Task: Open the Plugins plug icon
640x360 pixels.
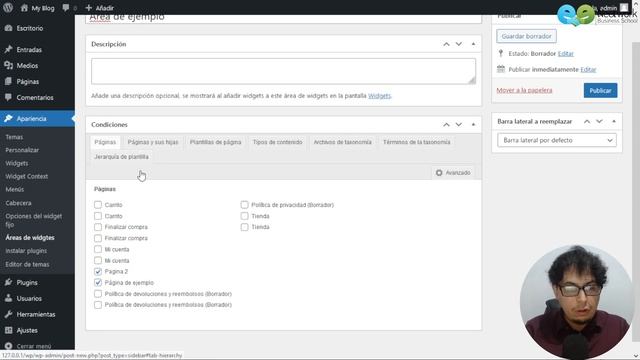Action: 8,282
